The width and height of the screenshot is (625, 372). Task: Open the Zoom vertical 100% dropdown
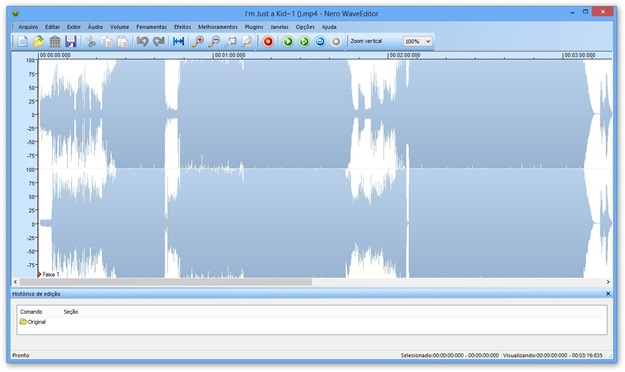(x=417, y=41)
